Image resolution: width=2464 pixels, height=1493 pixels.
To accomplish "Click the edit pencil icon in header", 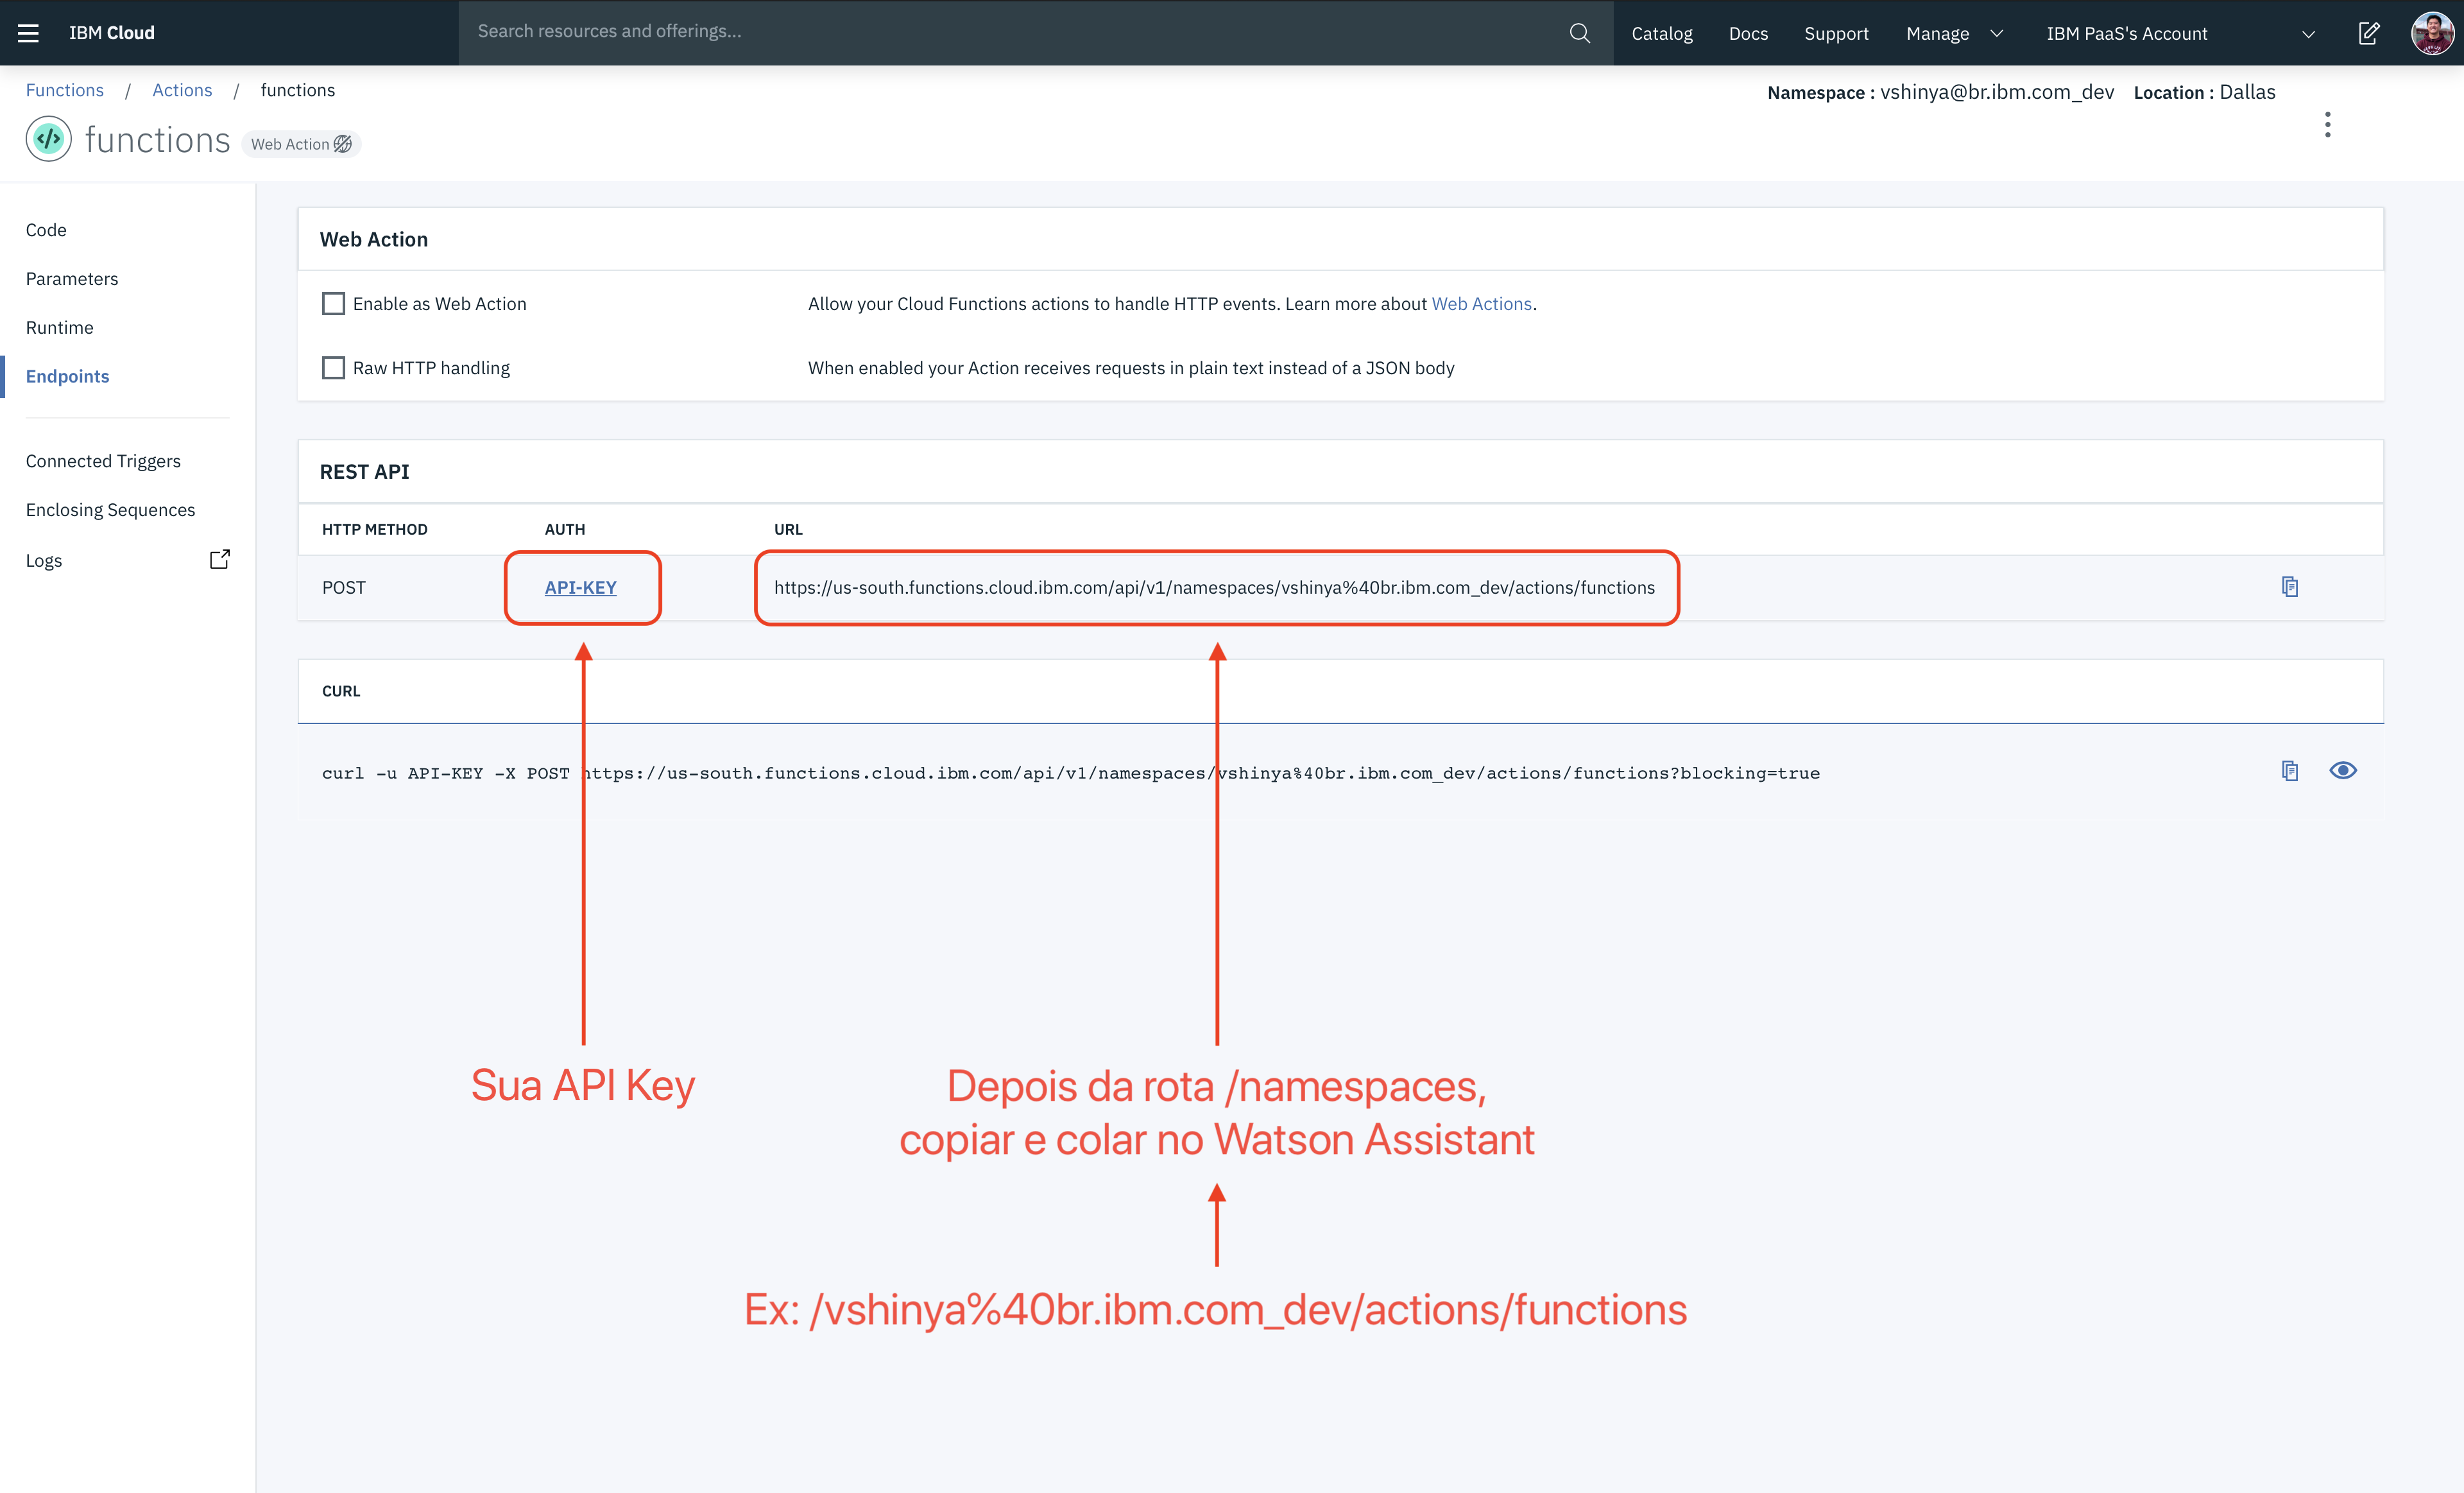I will pos(2368,33).
